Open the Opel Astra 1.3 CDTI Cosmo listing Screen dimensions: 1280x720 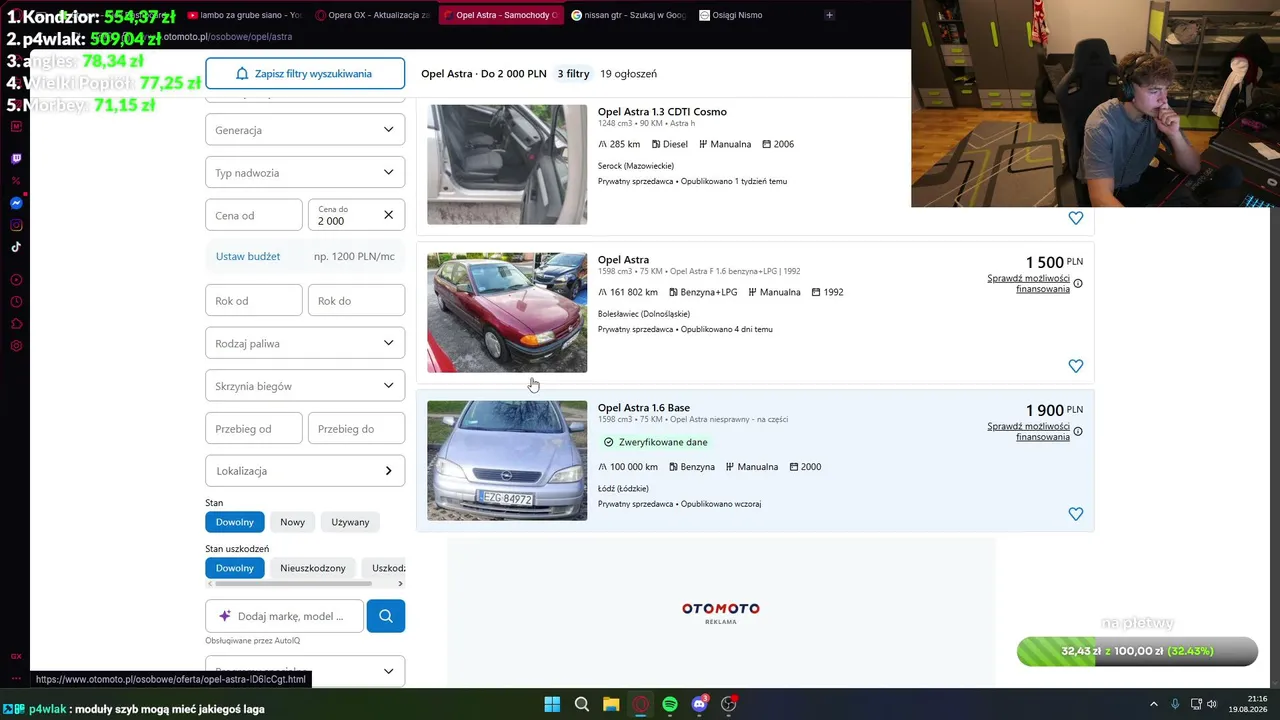coord(662,112)
